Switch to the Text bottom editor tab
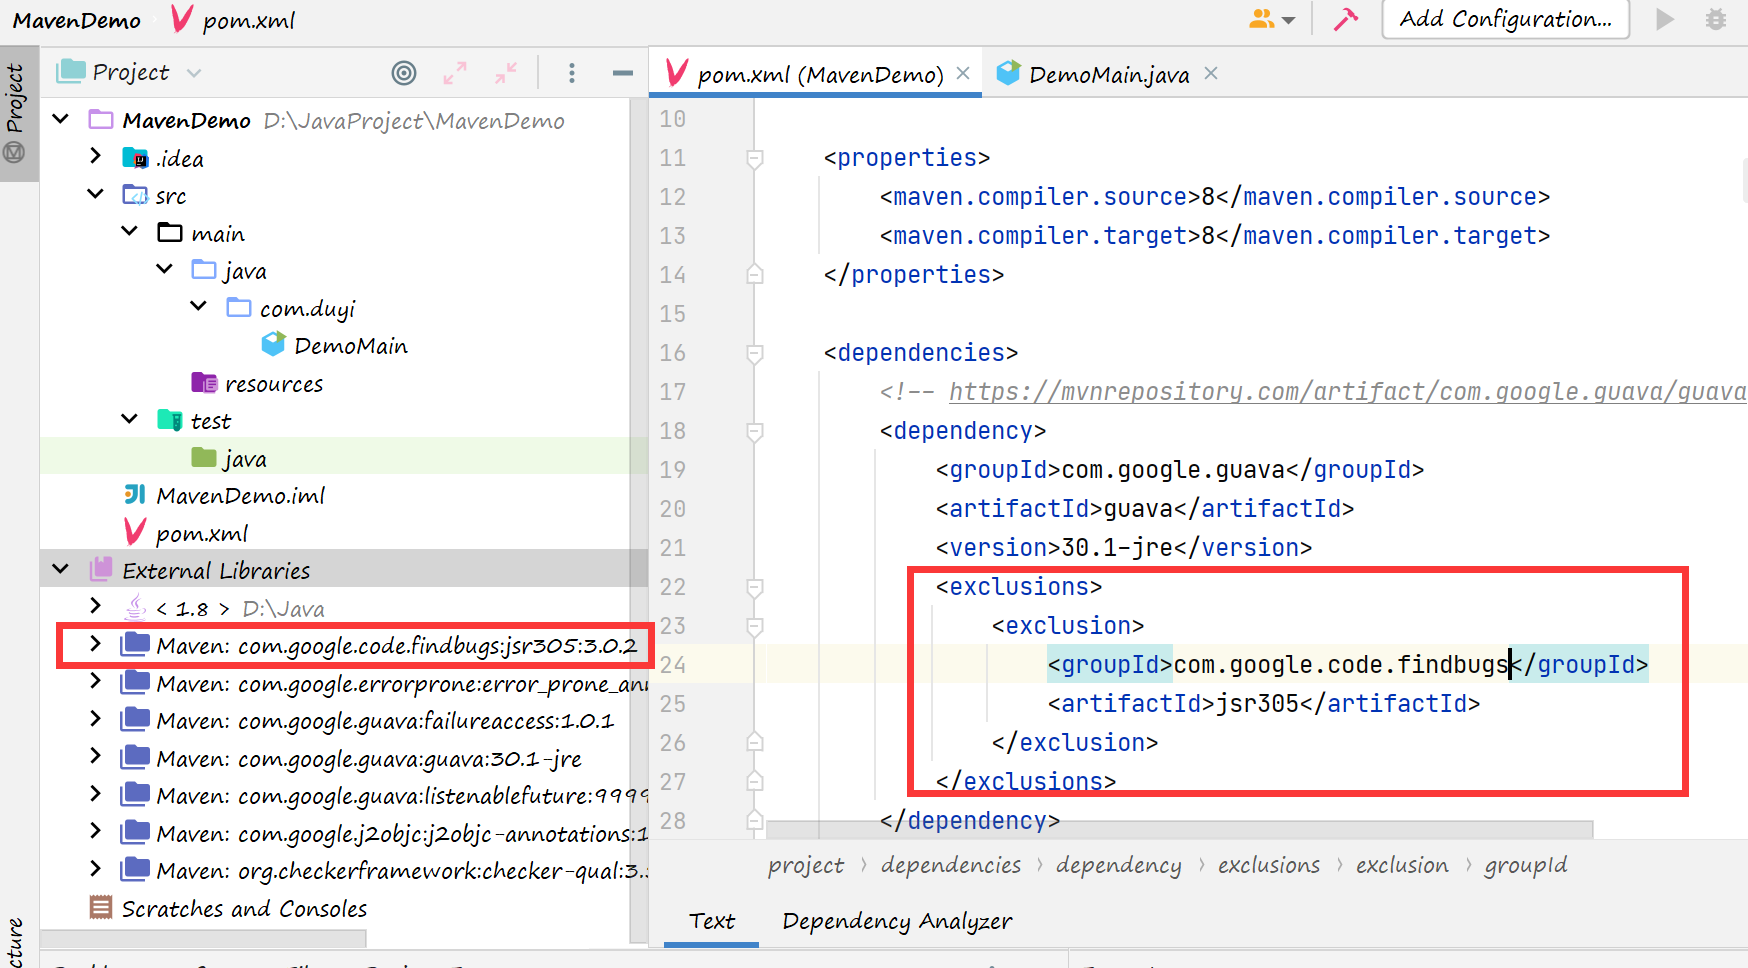 [x=712, y=921]
